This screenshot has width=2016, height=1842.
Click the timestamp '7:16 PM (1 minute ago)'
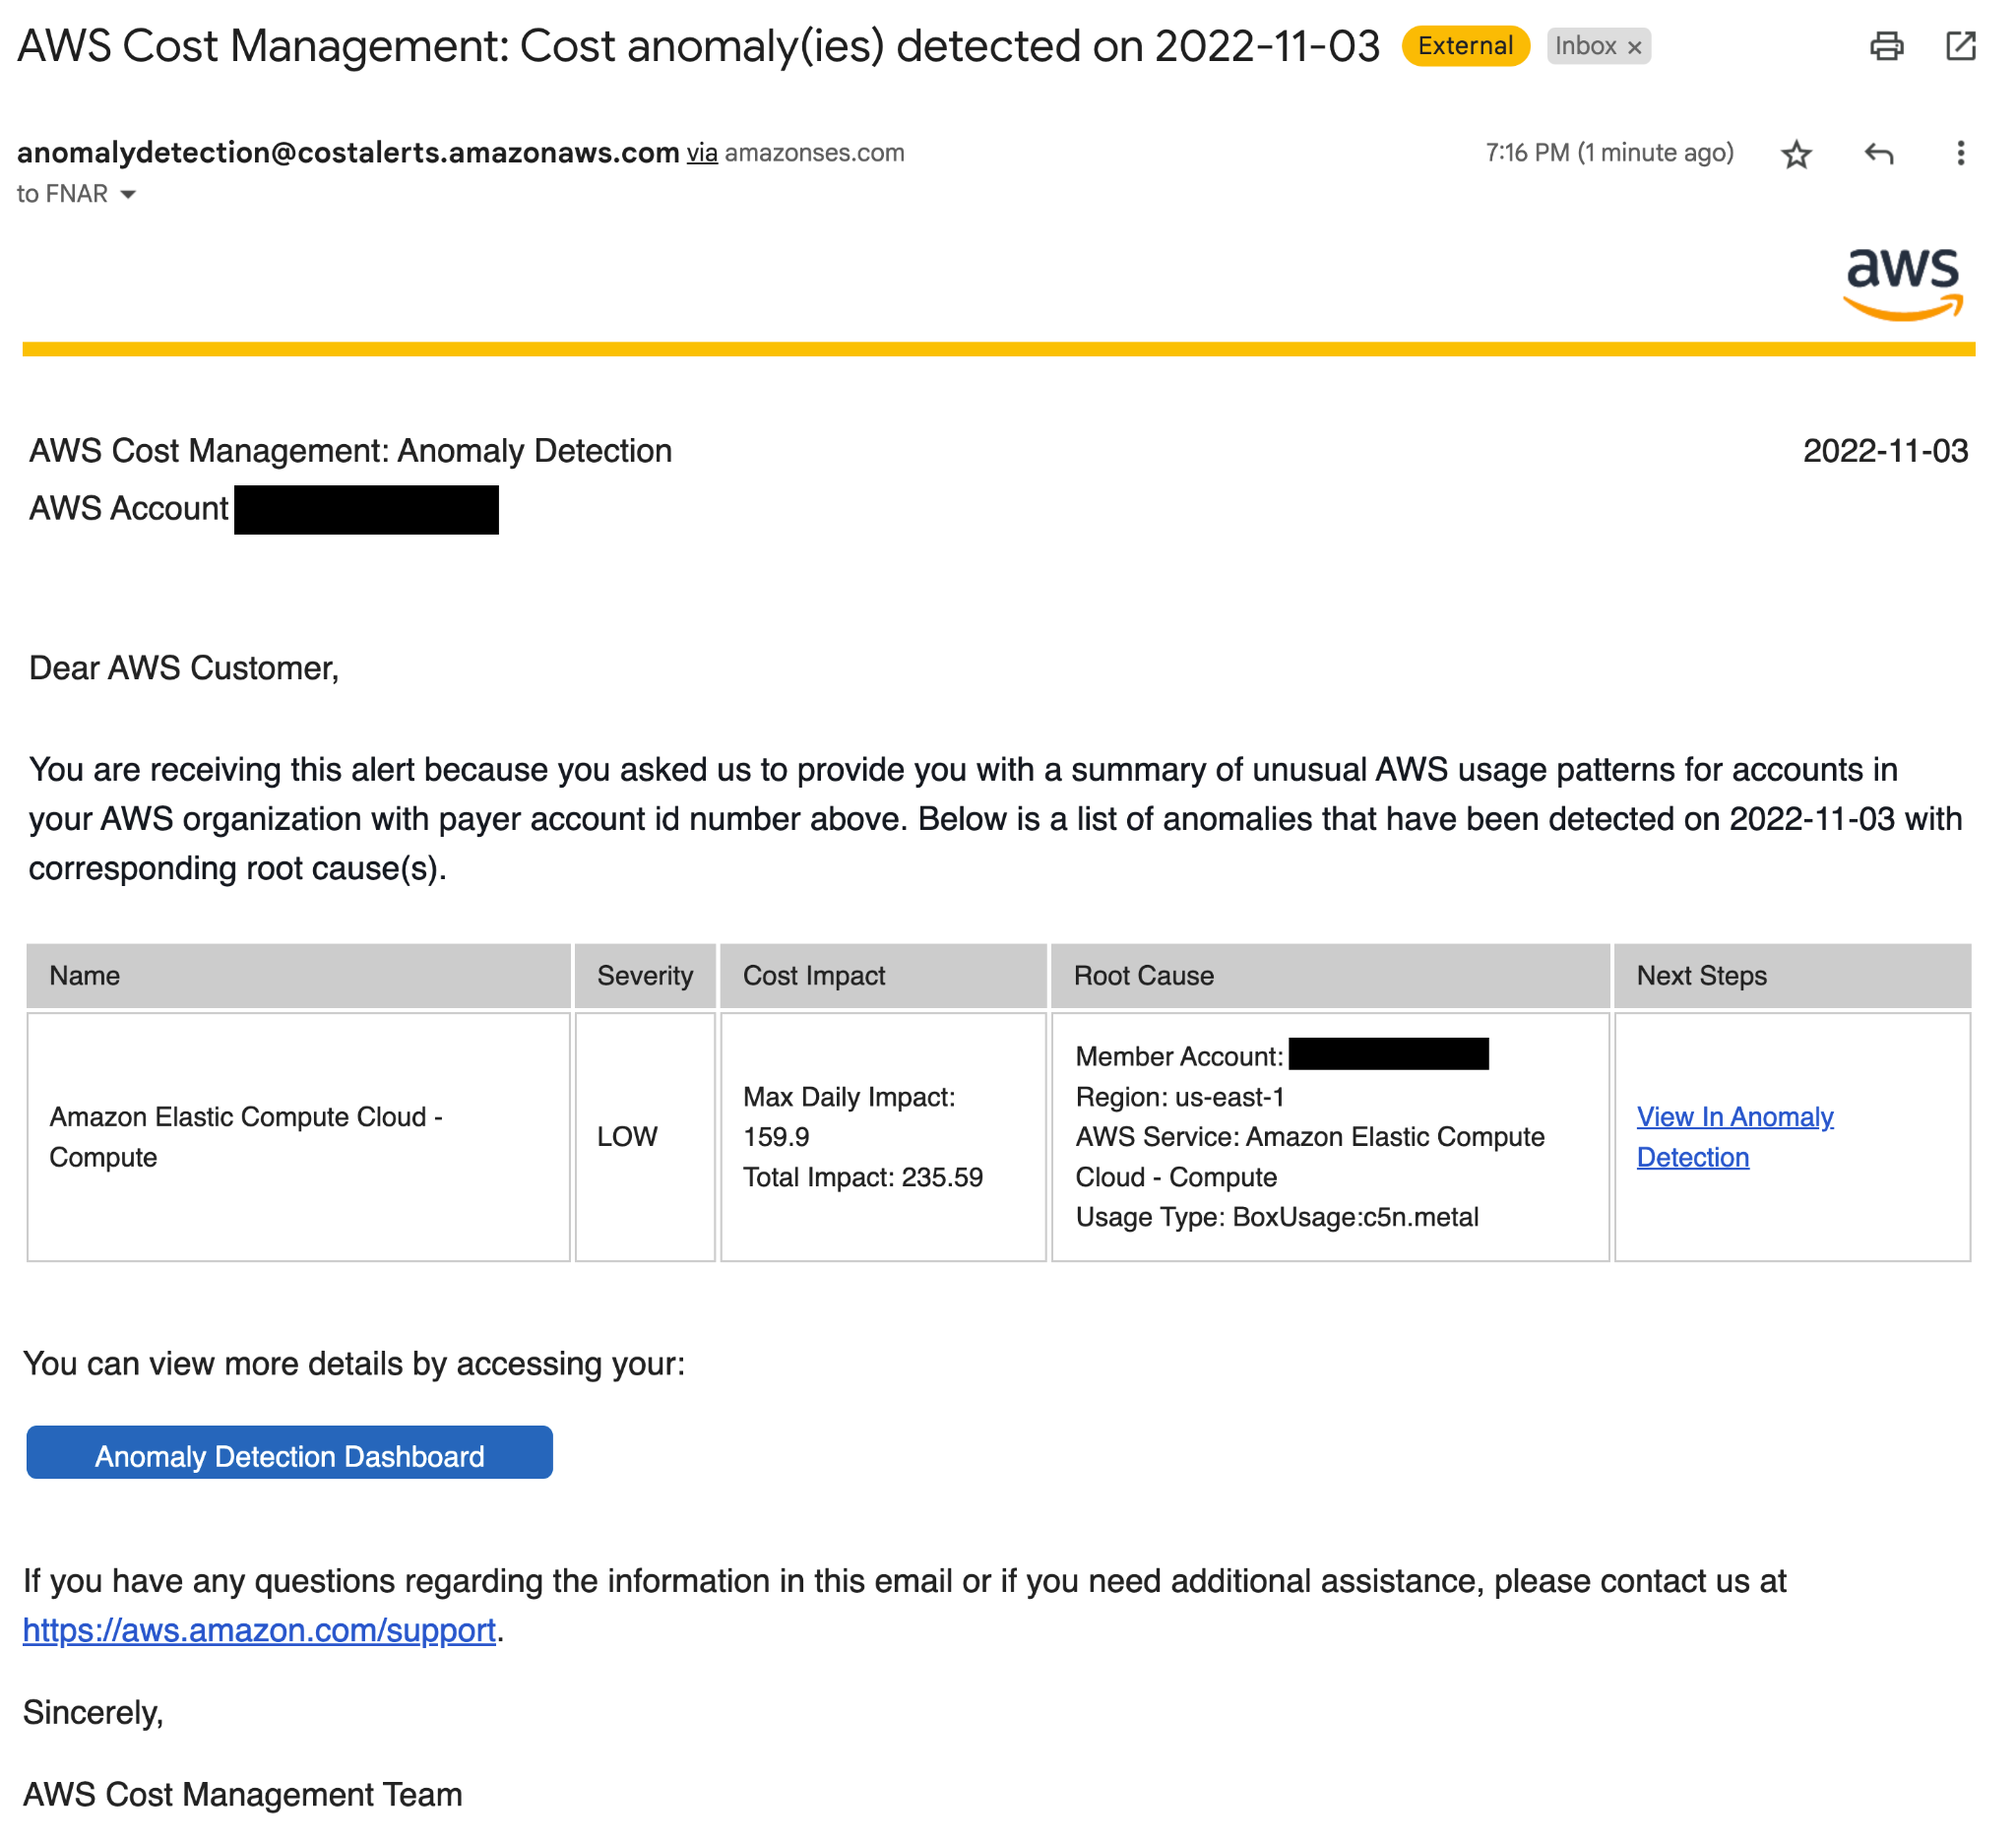click(x=1610, y=152)
